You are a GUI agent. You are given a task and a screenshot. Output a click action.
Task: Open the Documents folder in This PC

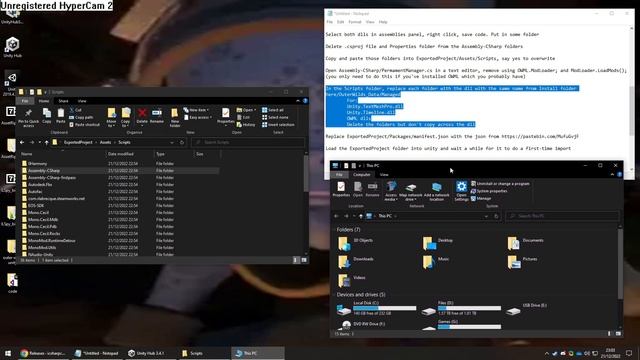tap(526, 242)
